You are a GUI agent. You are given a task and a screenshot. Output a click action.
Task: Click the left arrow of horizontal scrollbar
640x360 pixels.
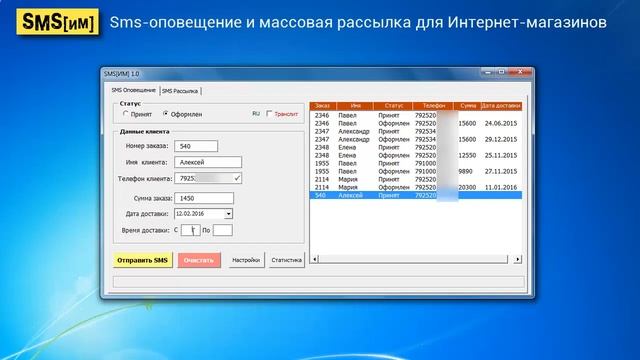point(314,259)
